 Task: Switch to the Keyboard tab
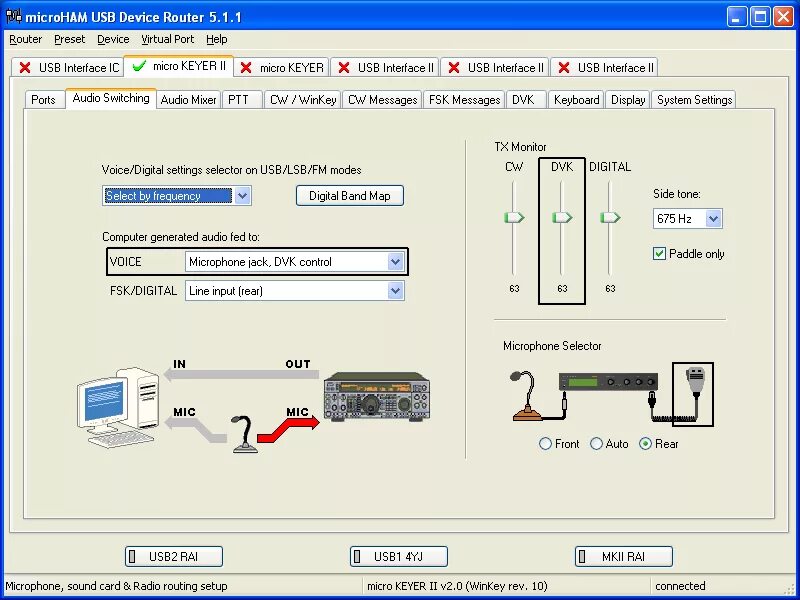click(x=577, y=99)
